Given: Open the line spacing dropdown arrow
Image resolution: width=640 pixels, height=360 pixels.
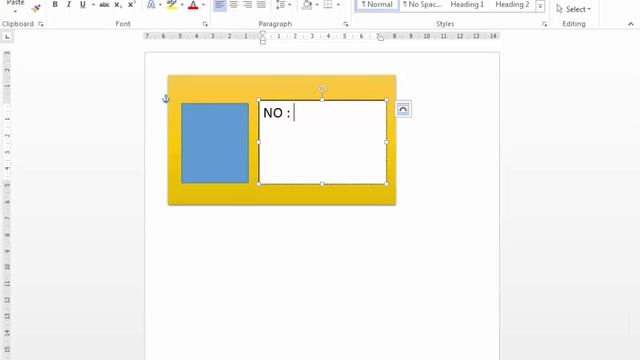Looking at the screenshot, I should (290, 5).
